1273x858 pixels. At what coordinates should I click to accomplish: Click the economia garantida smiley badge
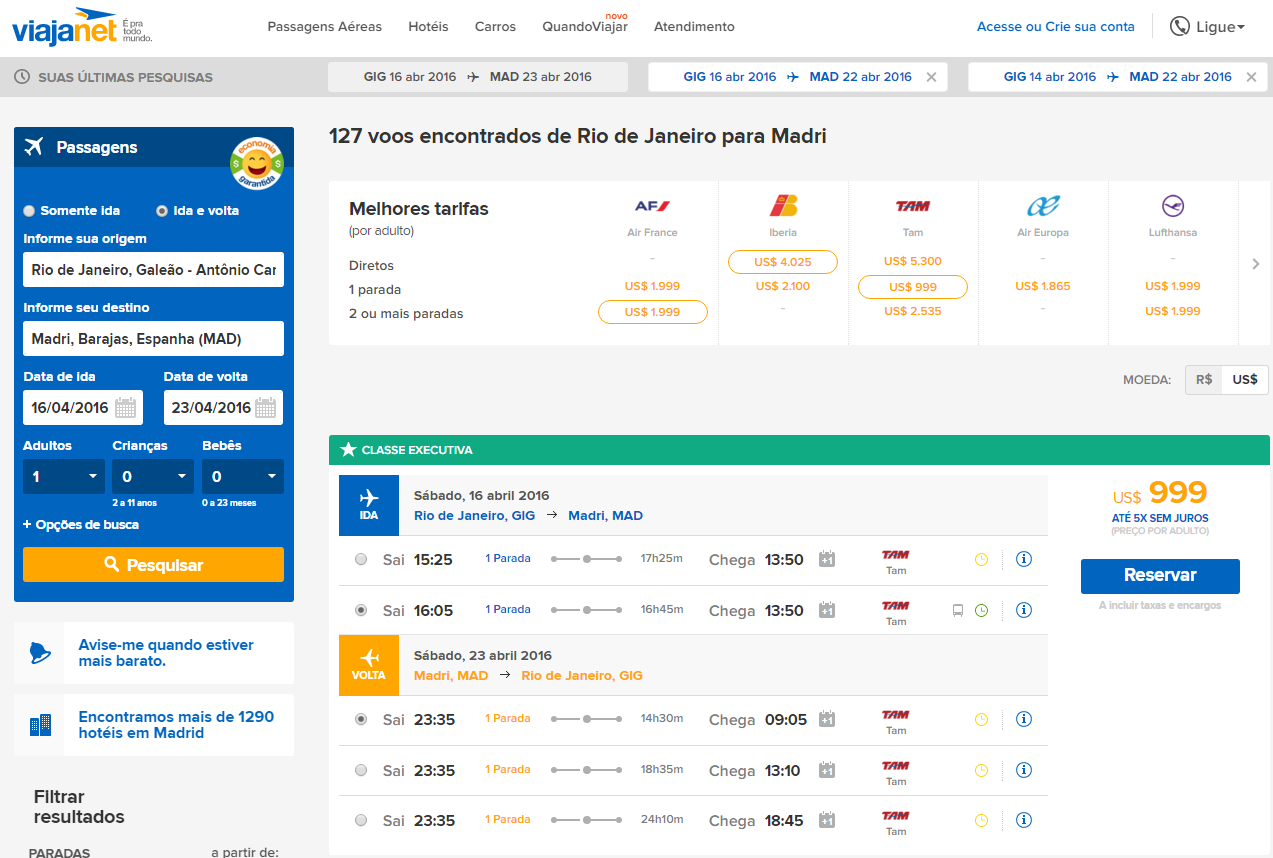(x=257, y=163)
